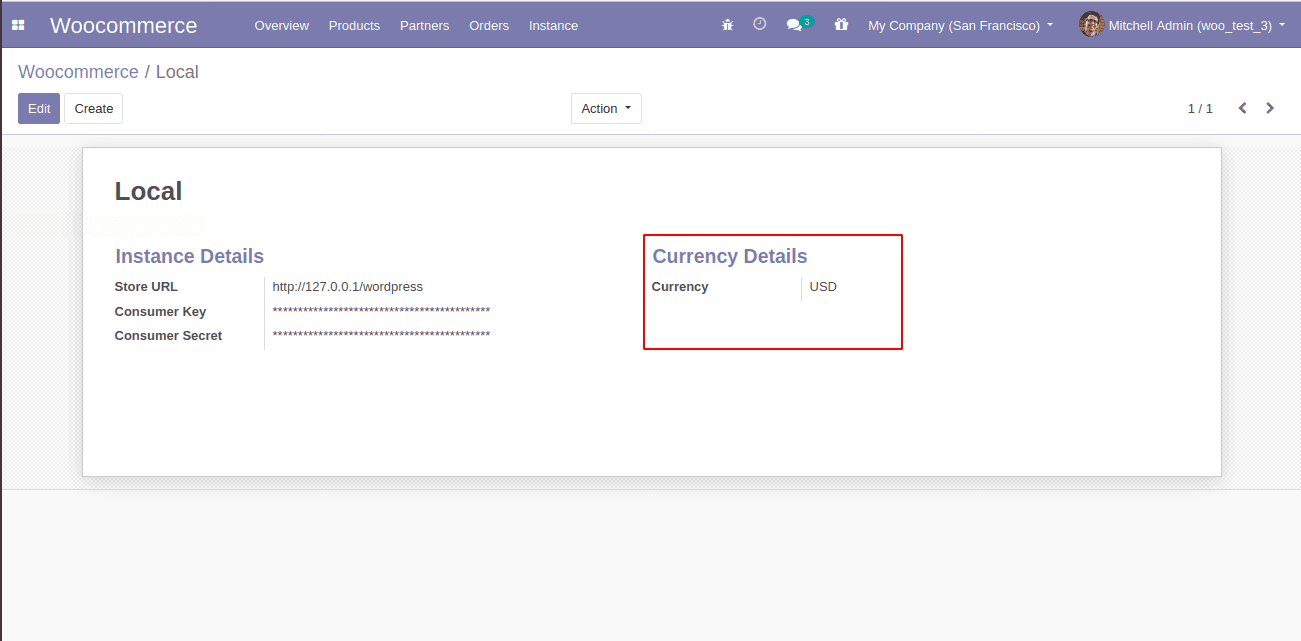Open the apps grid menu icon
1301x641 pixels.
point(18,25)
